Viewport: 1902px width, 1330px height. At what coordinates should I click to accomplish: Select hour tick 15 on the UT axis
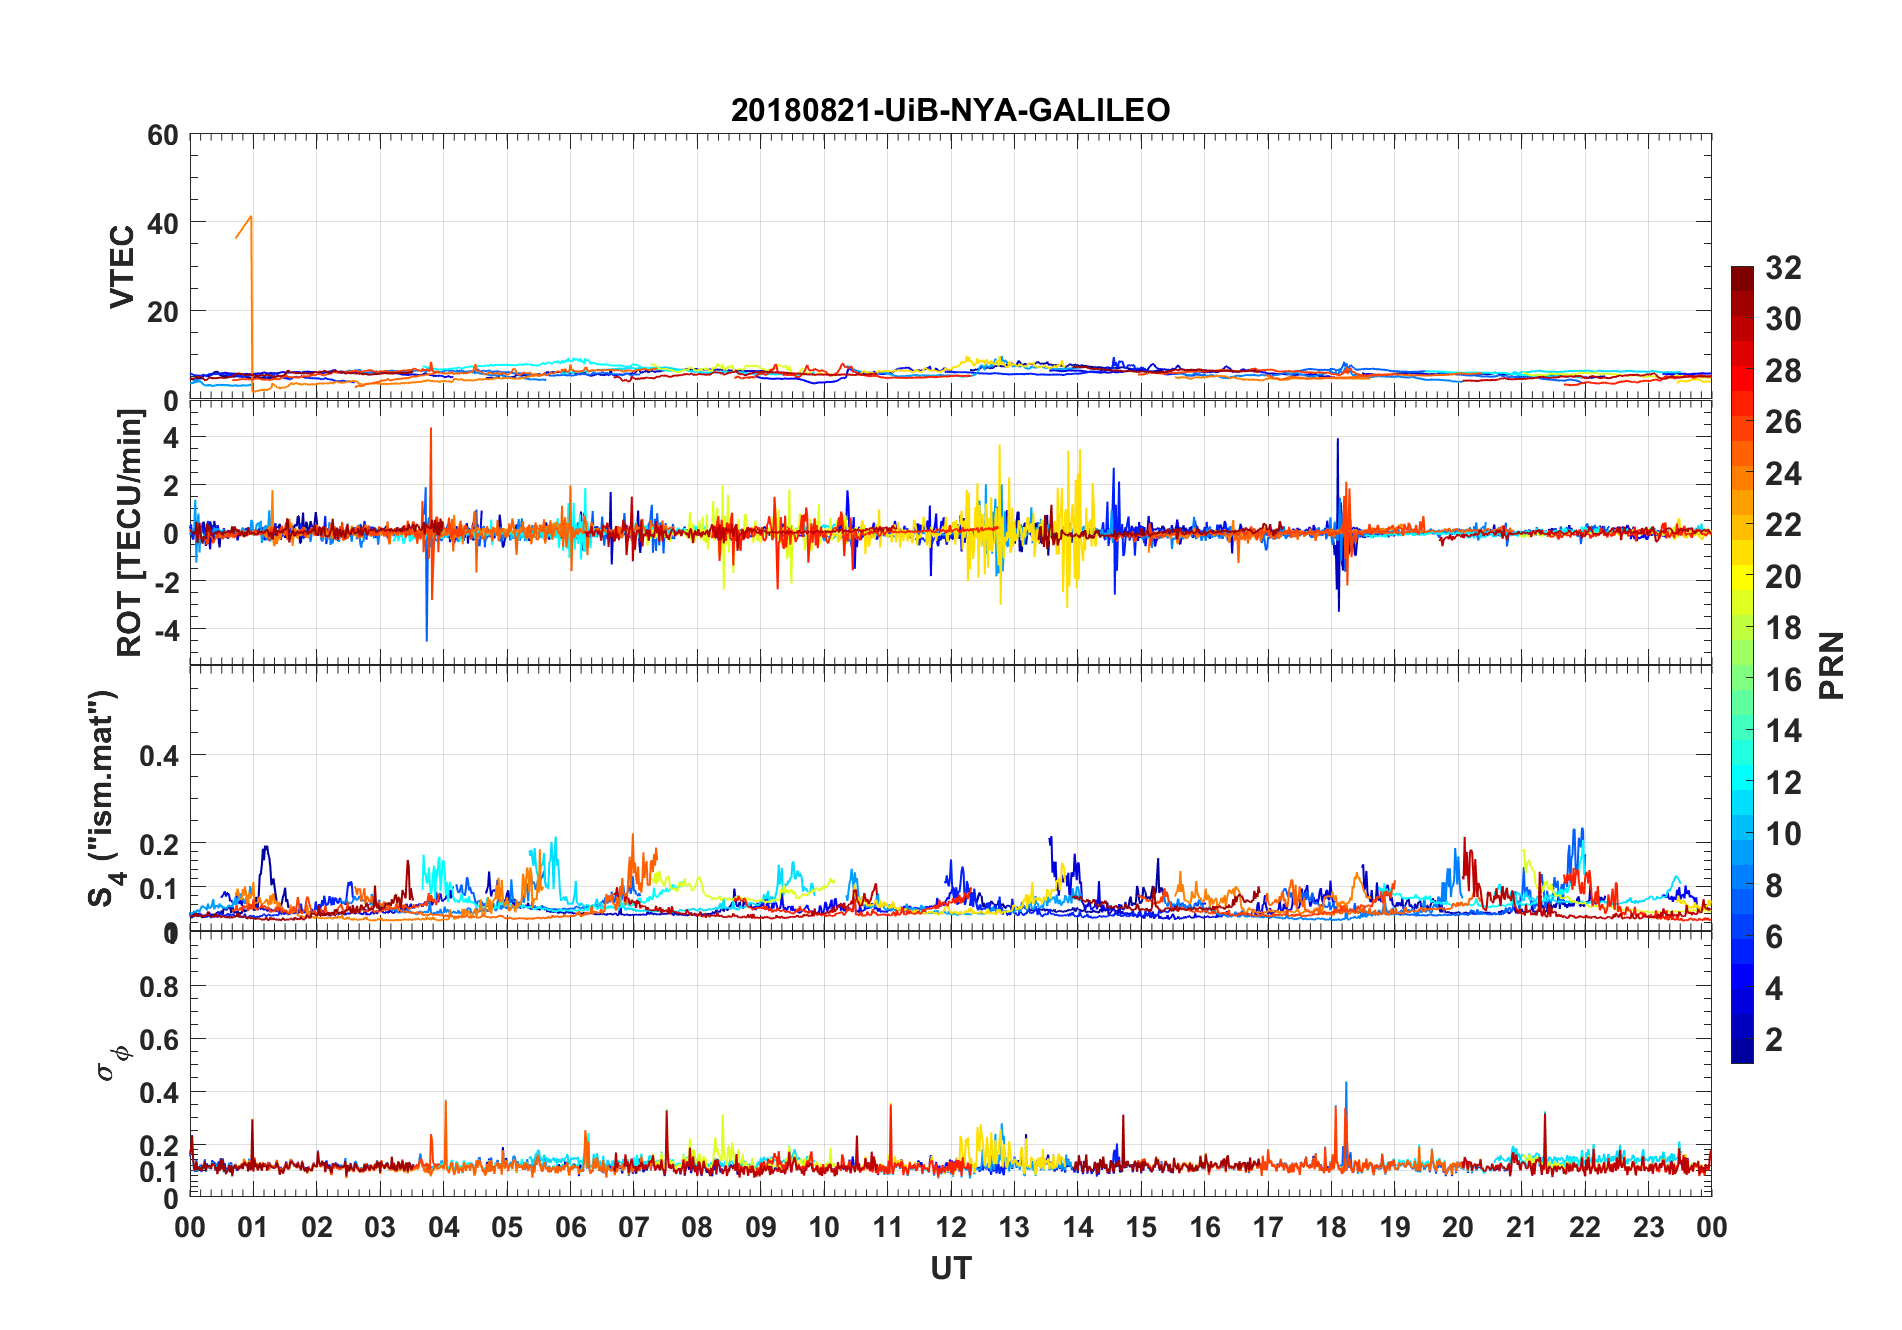(x=1141, y=1227)
